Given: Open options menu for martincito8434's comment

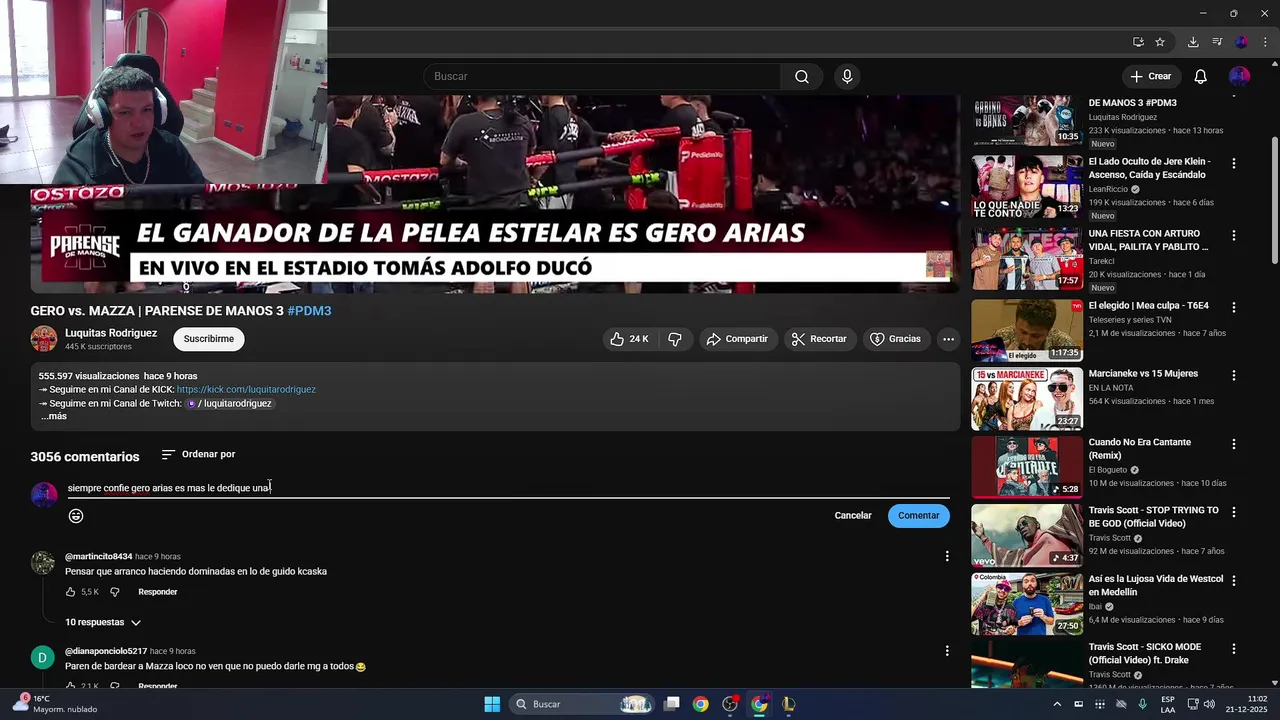Looking at the screenshot, I should (x=947, y=556).
